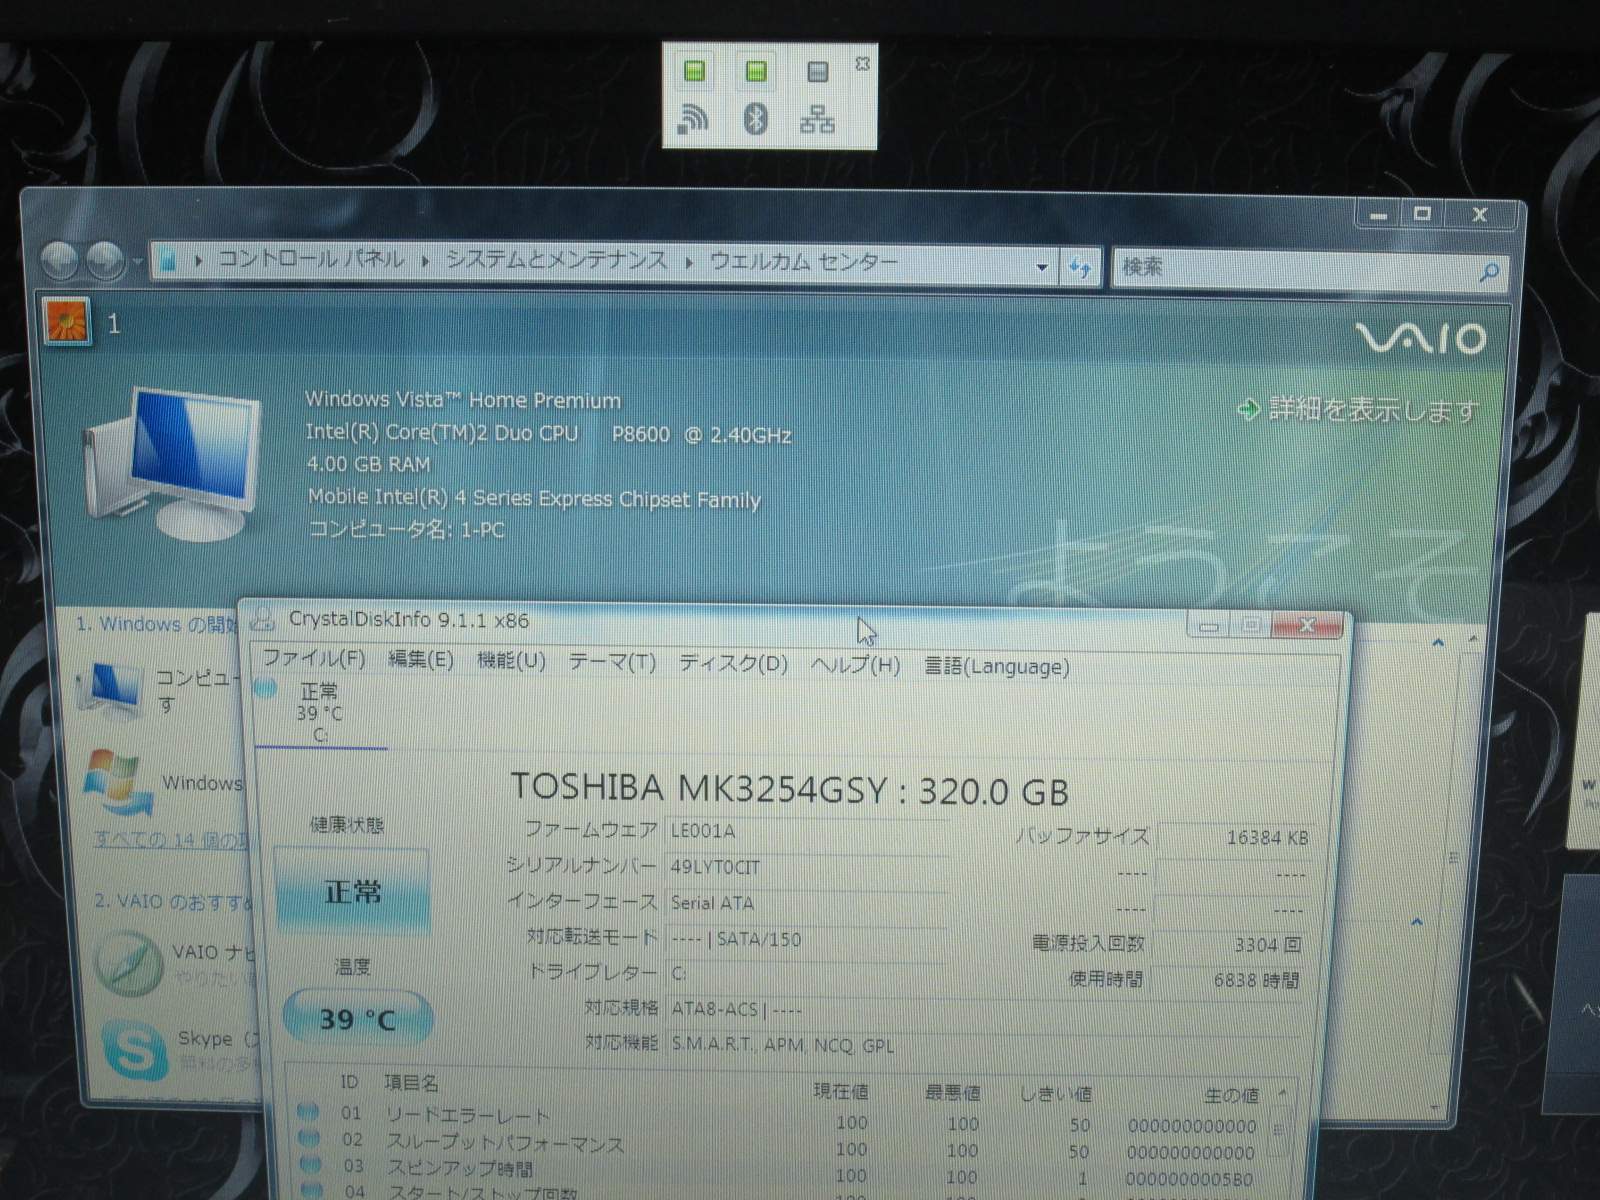Toggle the wired network switch indicator
Viewport: 1600px width, 1200px height.
click(817, 72)
